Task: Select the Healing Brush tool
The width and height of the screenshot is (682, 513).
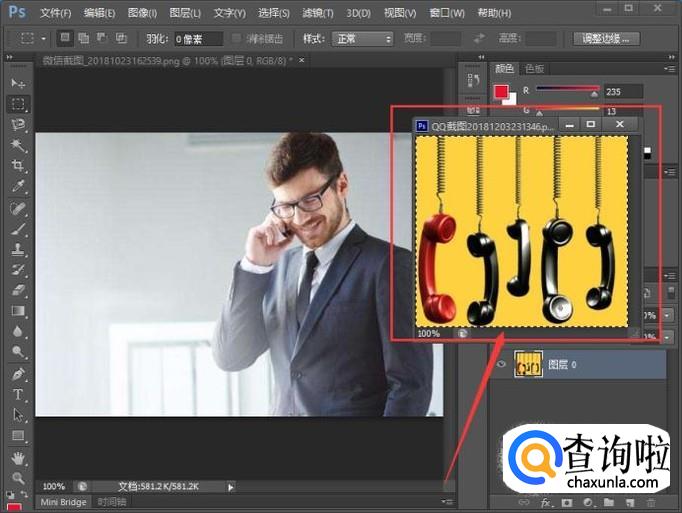Action: click(18, 208)
